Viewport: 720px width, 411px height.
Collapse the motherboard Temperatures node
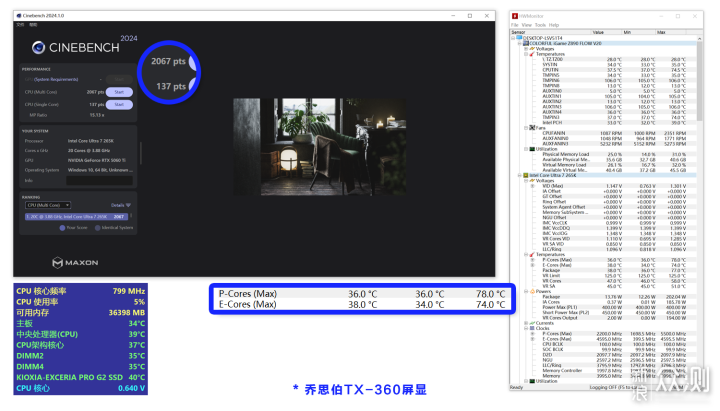click(526, 54)
